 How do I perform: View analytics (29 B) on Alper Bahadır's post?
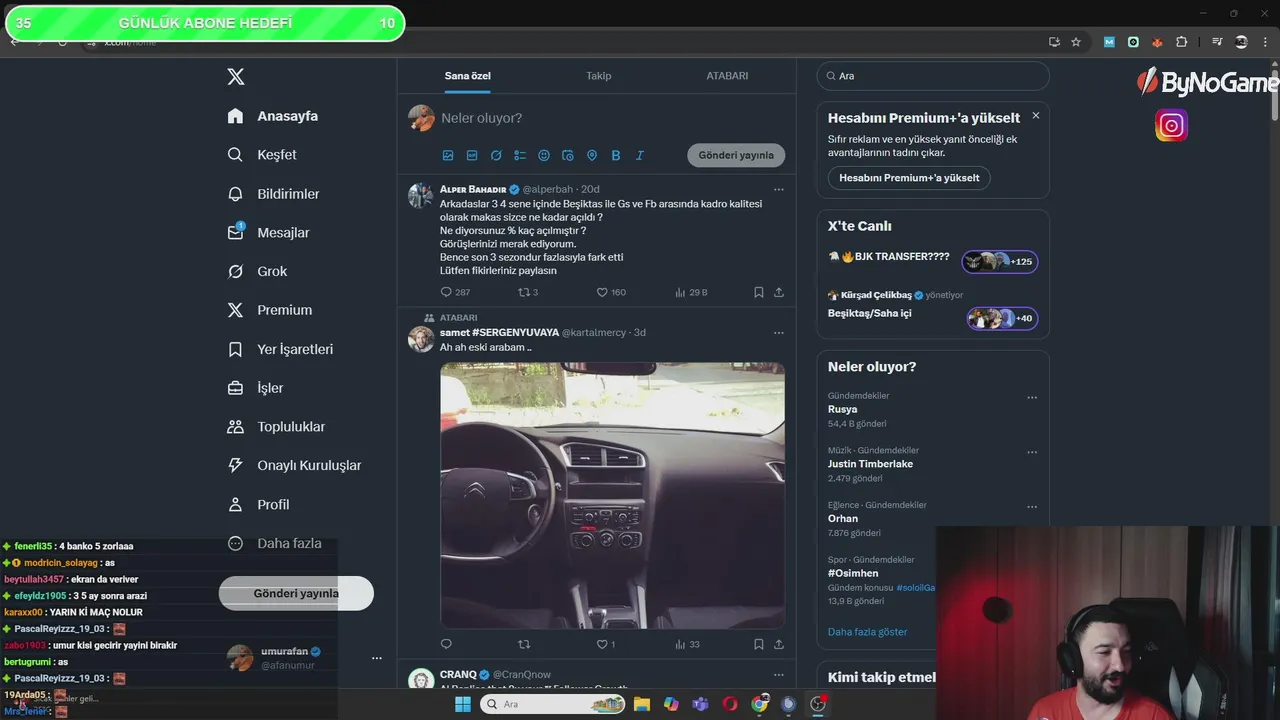pos(691,292)
